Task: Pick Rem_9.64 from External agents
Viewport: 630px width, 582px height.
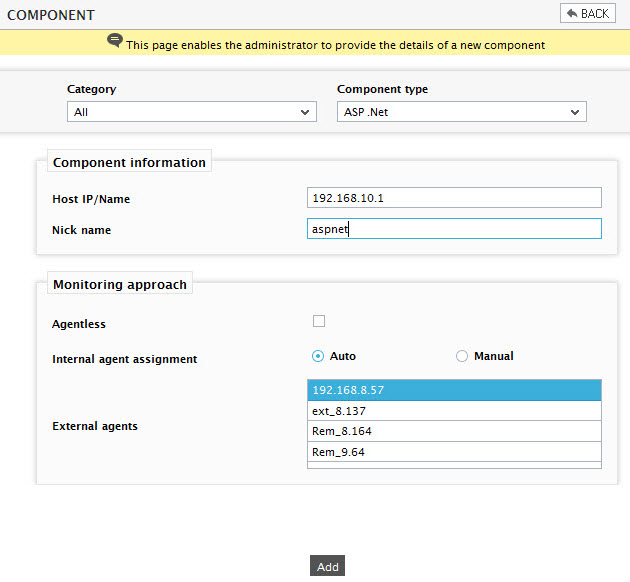Action: 454,452
